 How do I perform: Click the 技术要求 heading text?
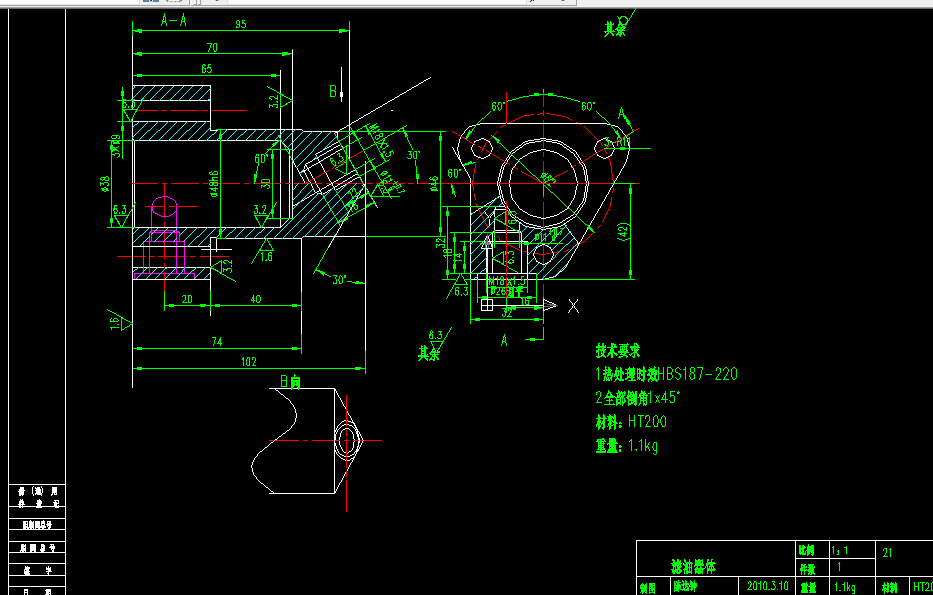click(x=620, y=351)
